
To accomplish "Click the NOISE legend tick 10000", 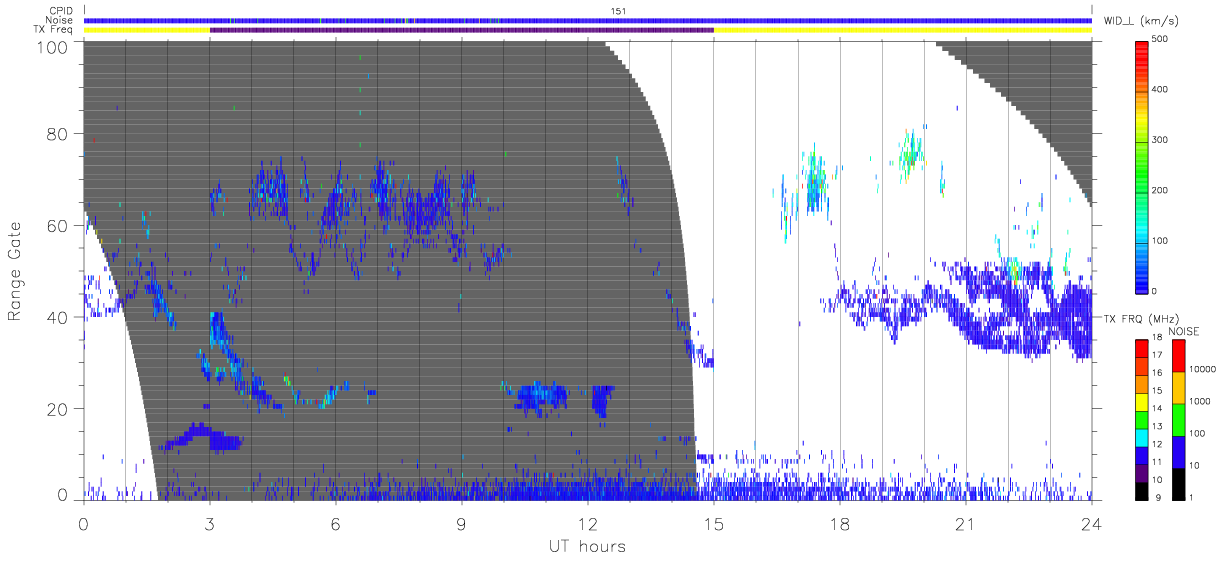I will (x=1201, y=369).
